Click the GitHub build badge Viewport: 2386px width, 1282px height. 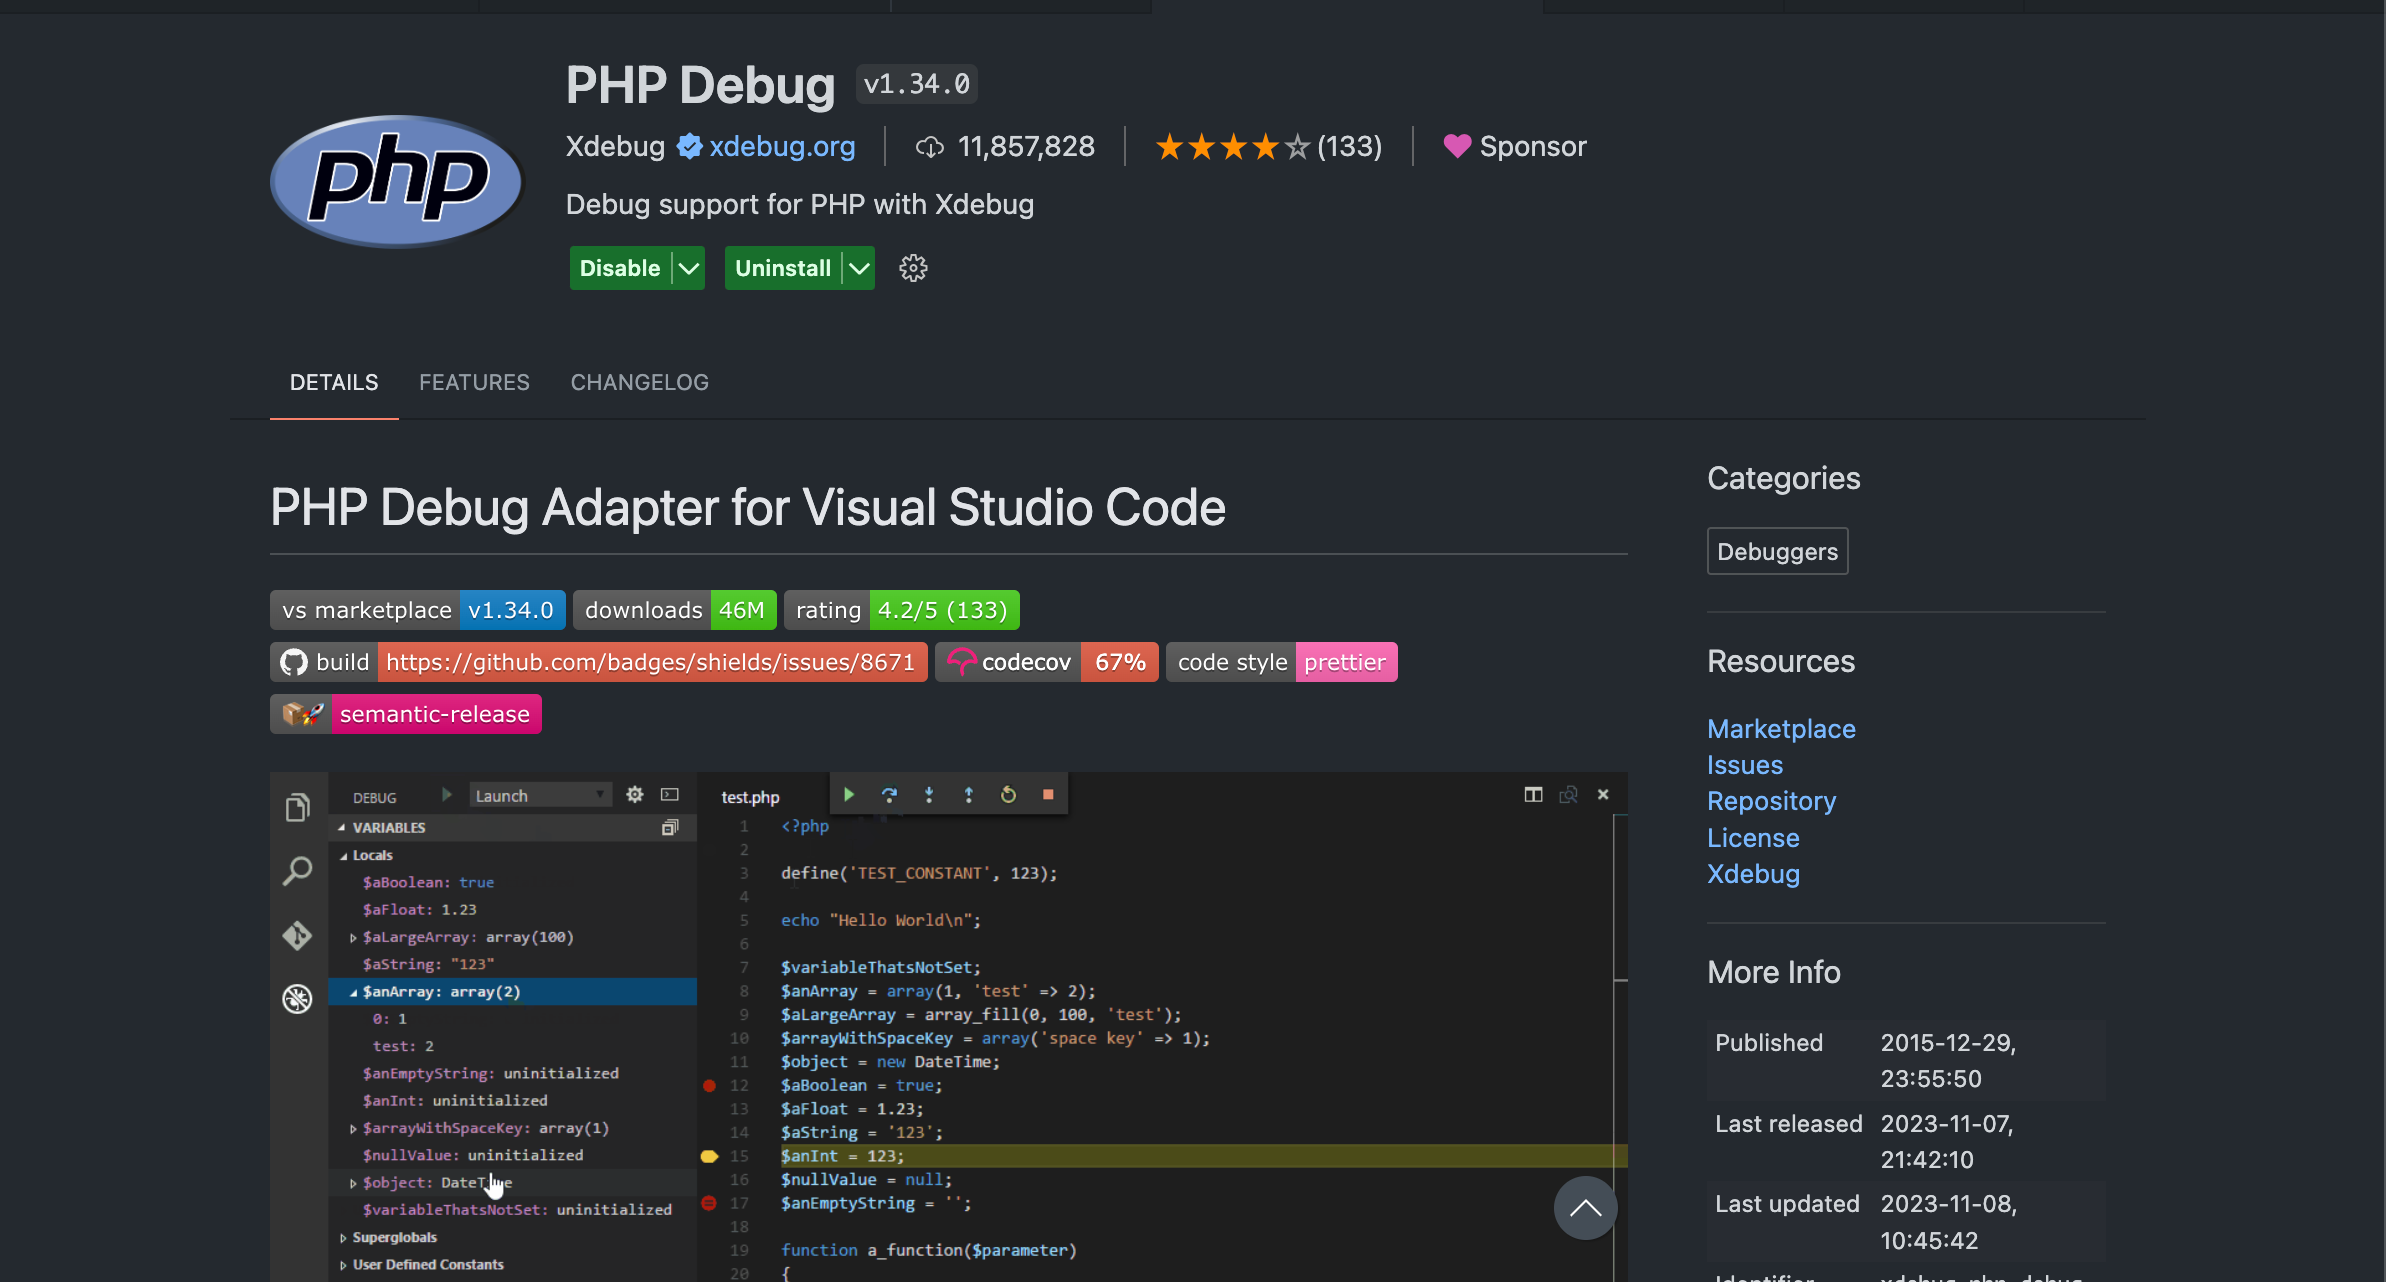598,662
